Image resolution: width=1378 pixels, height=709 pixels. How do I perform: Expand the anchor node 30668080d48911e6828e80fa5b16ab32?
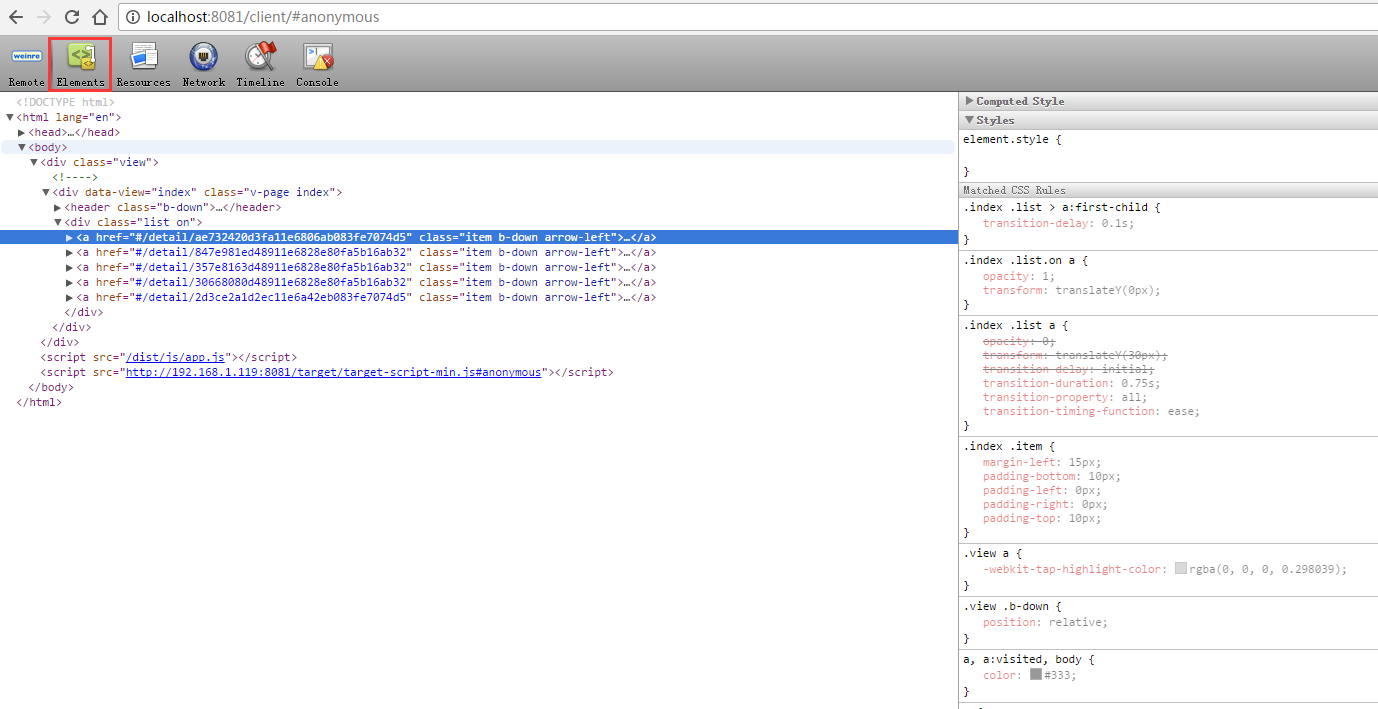click(70, 282)
